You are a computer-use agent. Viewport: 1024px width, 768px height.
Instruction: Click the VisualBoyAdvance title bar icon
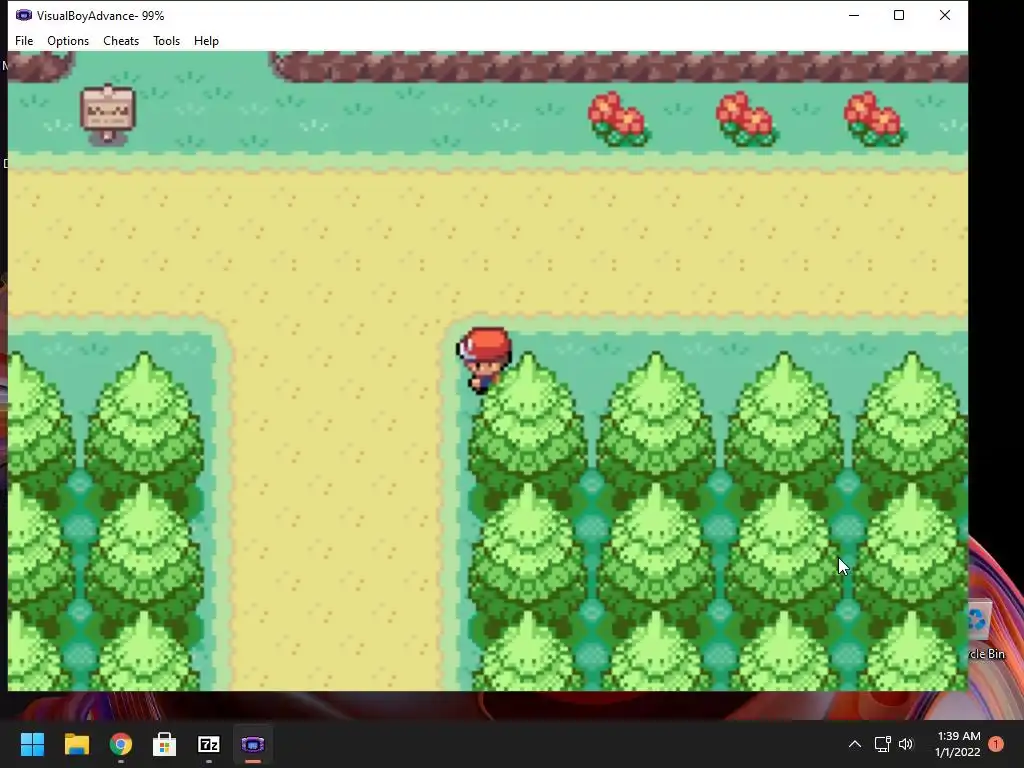tap(24, 15)
